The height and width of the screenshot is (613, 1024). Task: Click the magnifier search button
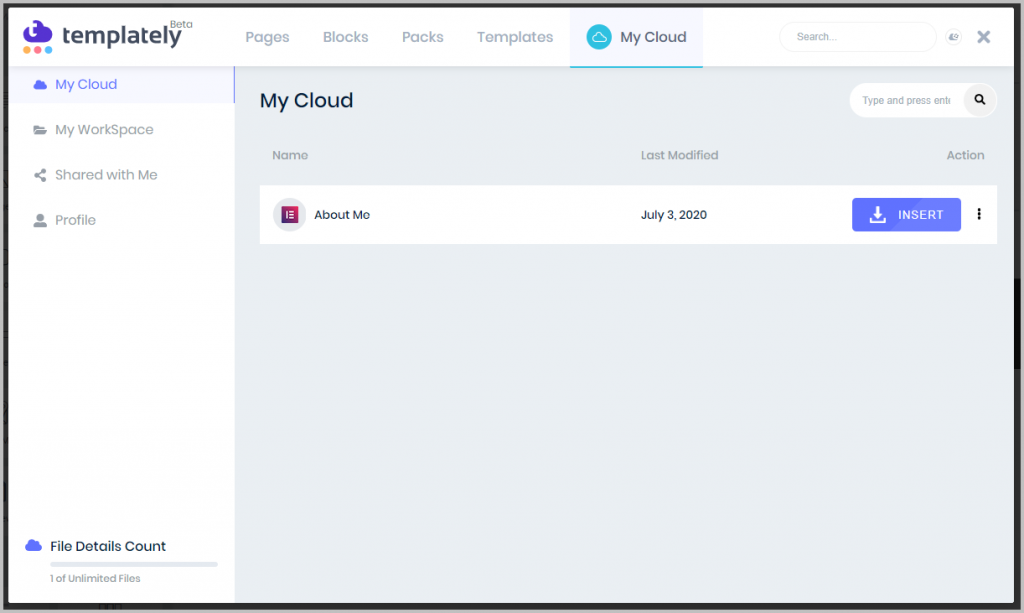coord(980,100)
